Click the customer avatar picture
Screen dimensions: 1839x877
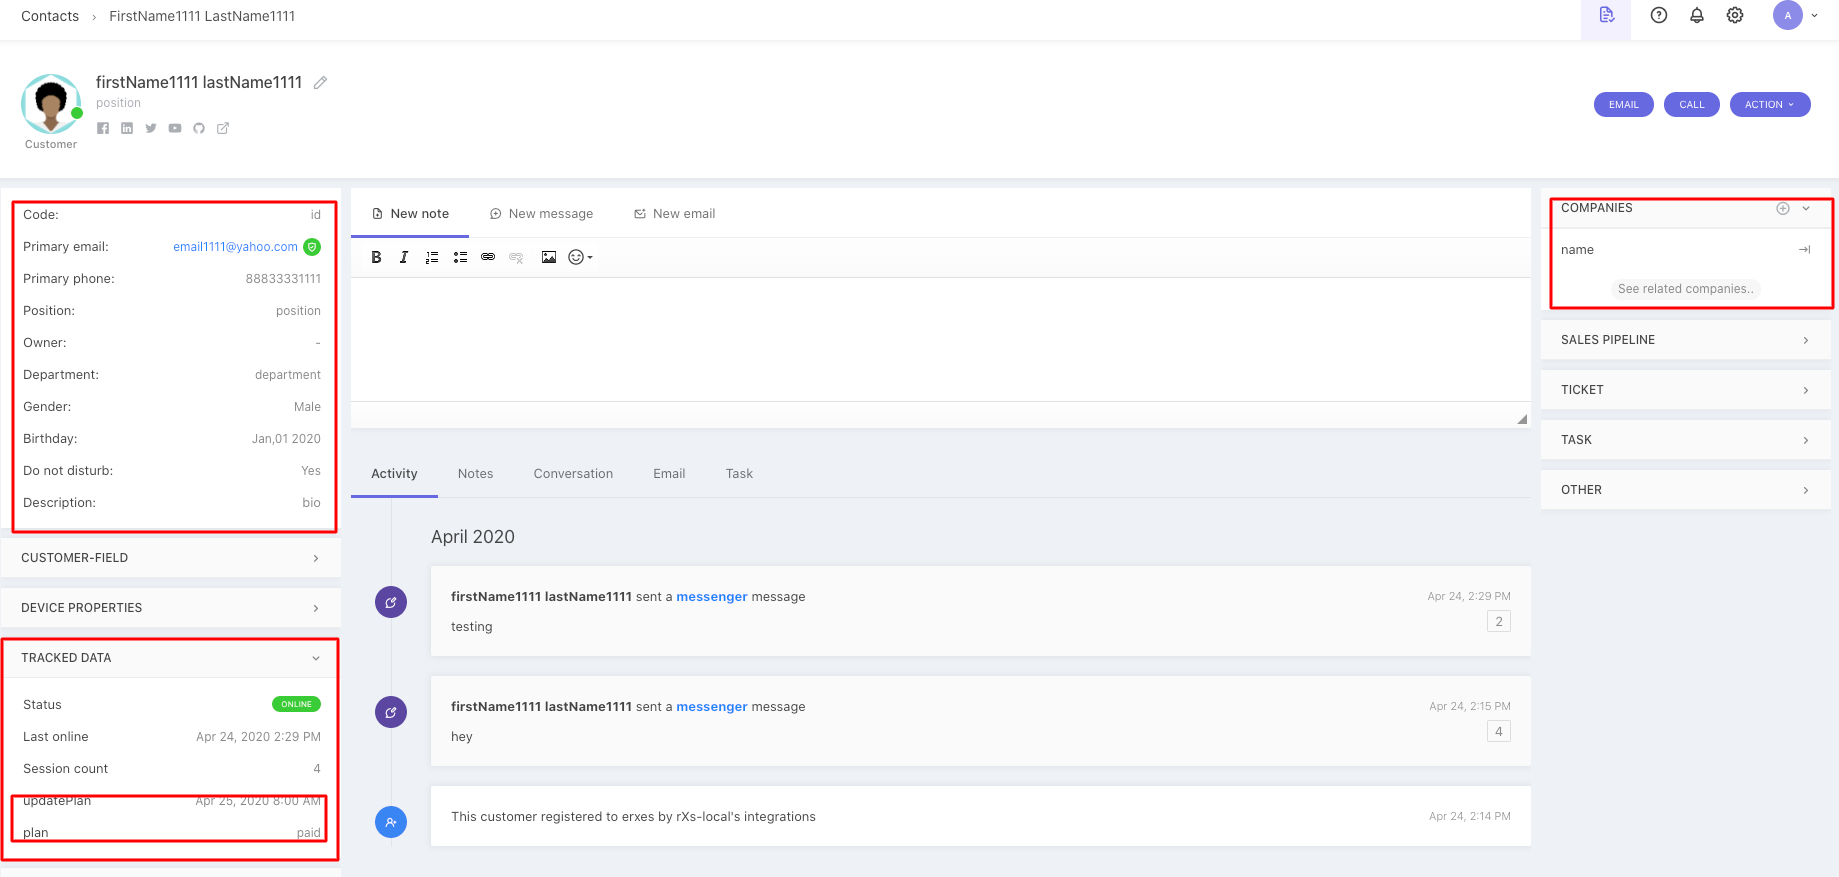[x=51, y=104]
